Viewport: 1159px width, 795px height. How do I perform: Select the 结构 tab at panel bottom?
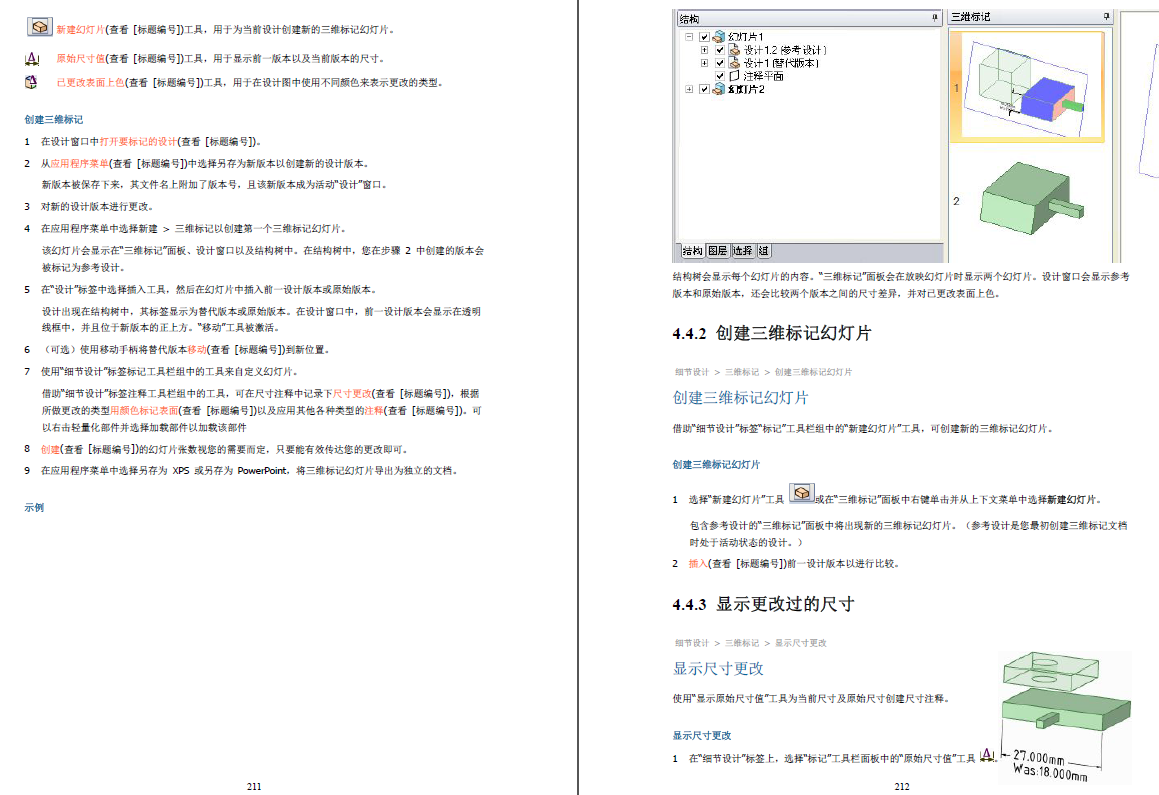click(693, 251)
